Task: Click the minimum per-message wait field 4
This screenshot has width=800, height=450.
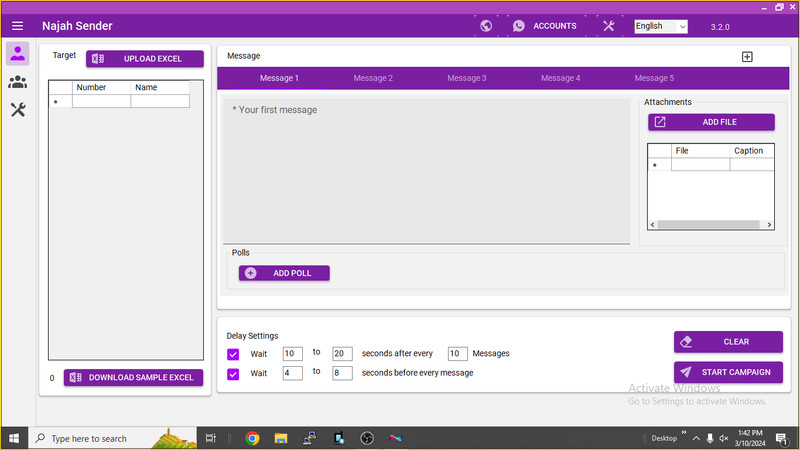Action: pos(292,373)
